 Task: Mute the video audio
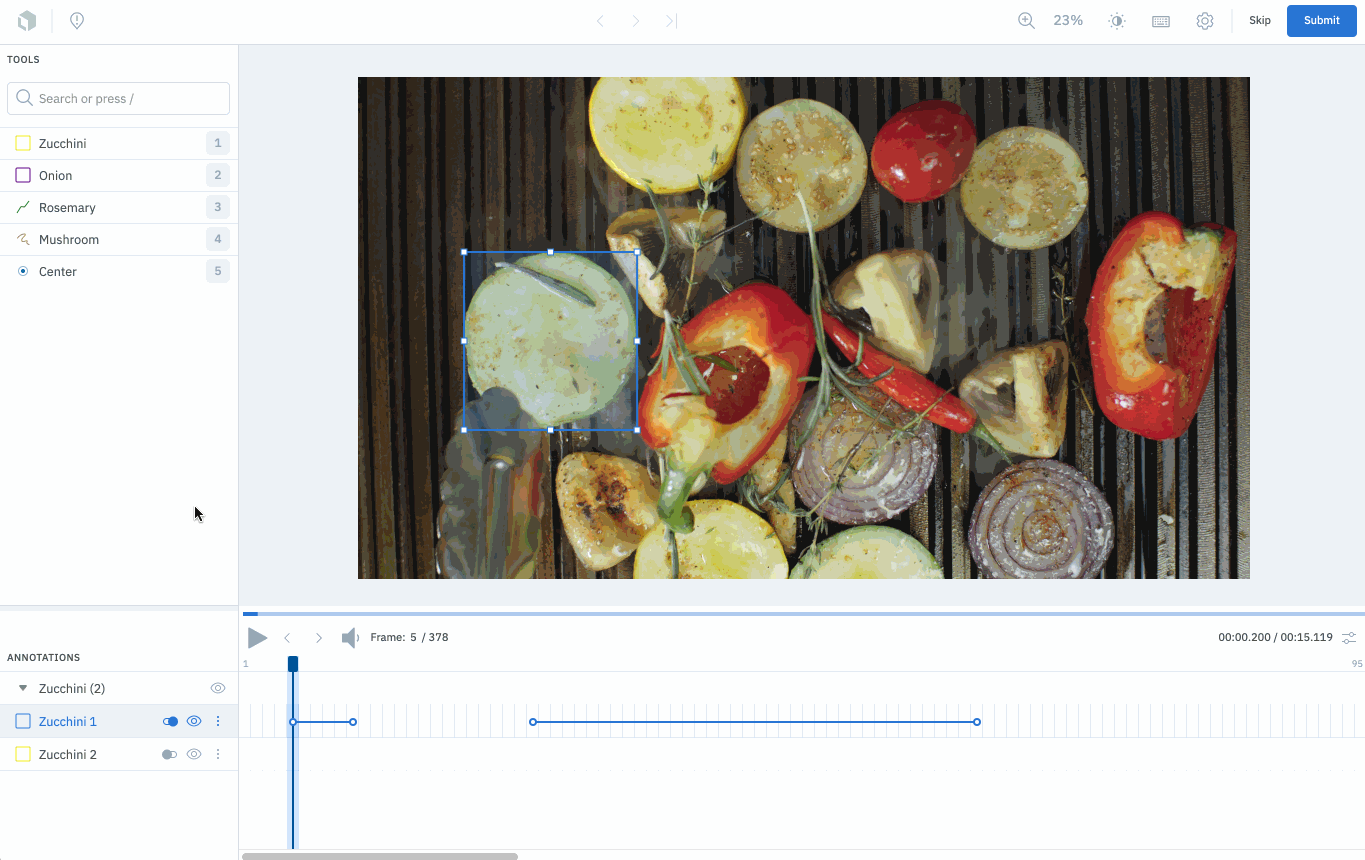coord(350,638)
